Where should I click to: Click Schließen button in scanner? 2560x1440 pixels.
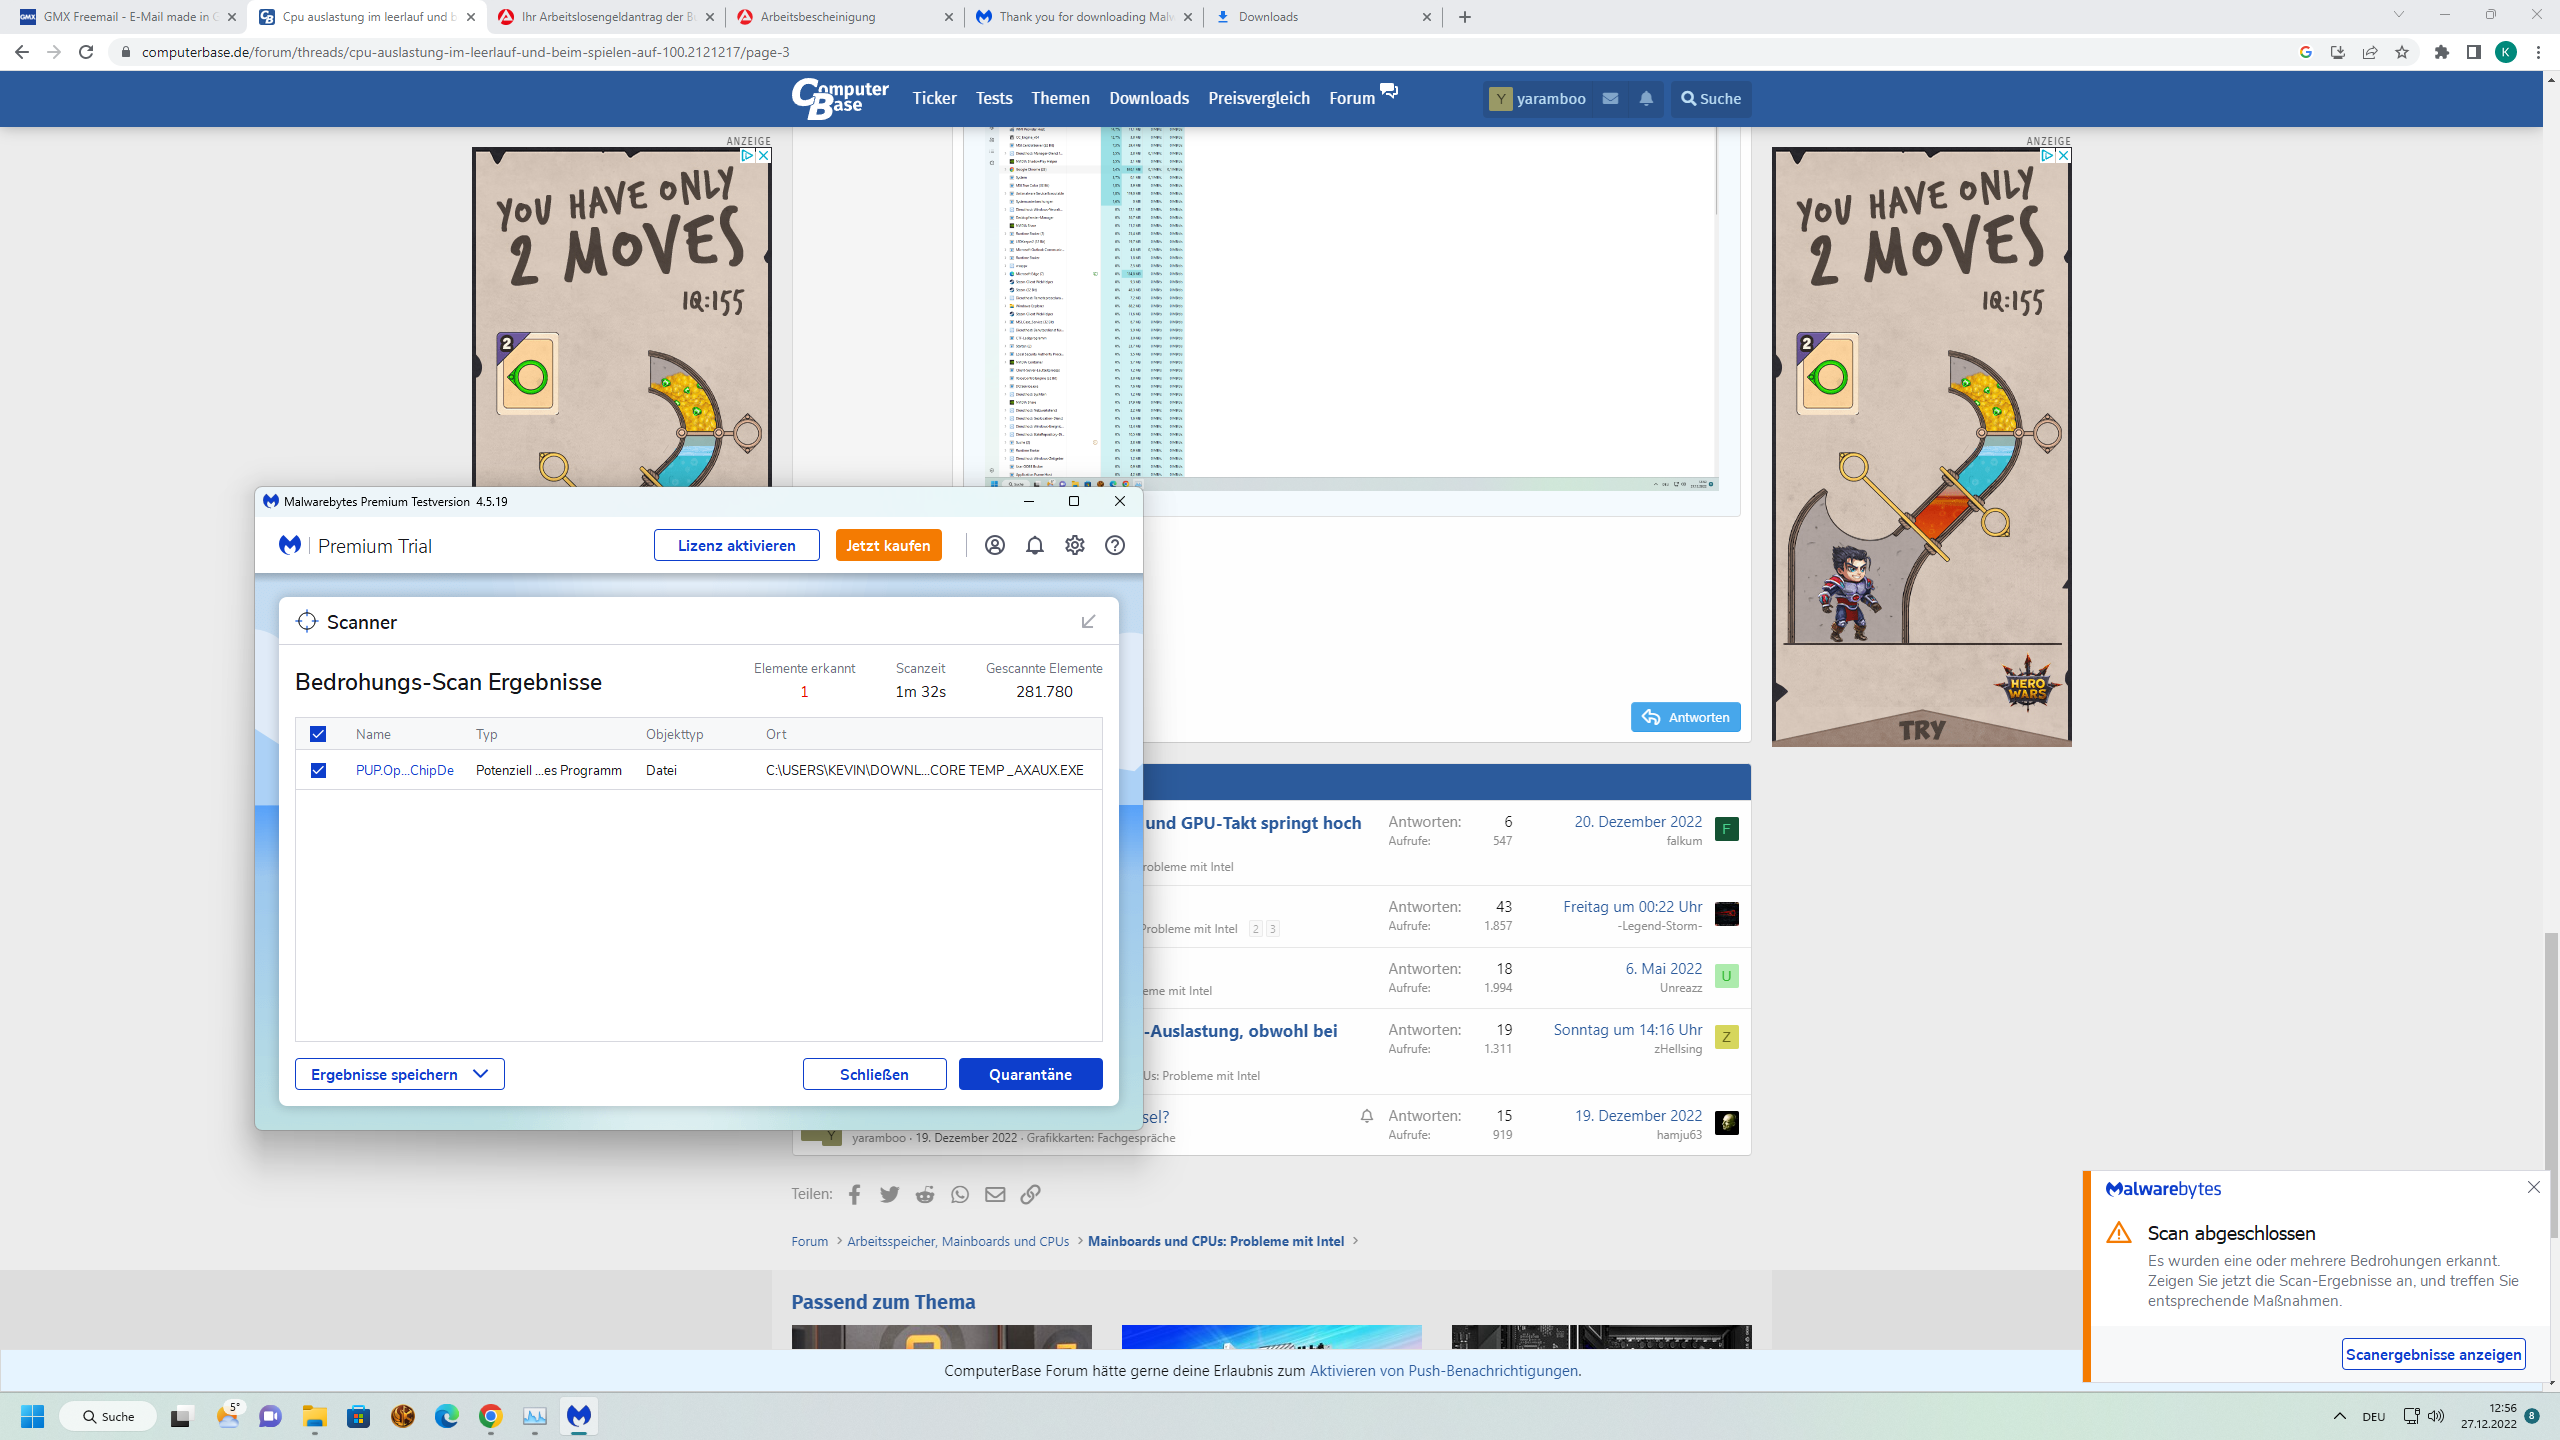point(874,1074)
